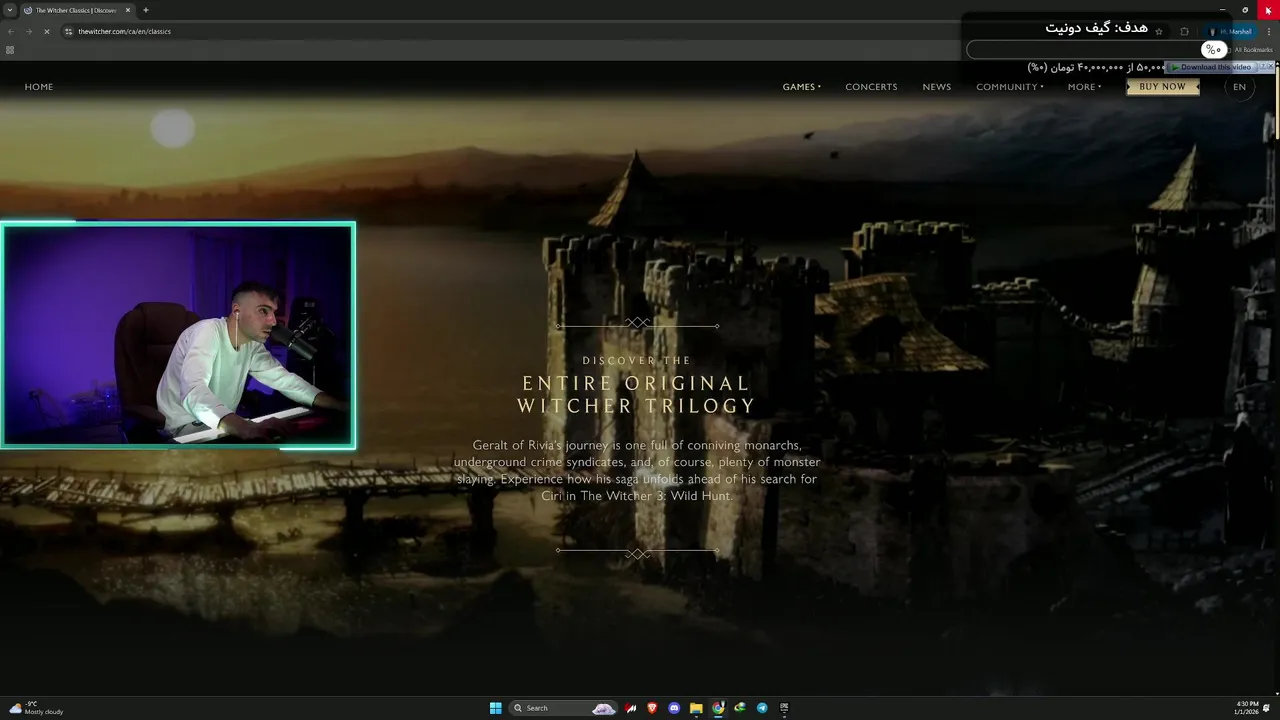The height and width of the screenshot is (720, 1280).
Task: Open Epic Games Launcher from taskbar
Action: click(x=784, y=708)
